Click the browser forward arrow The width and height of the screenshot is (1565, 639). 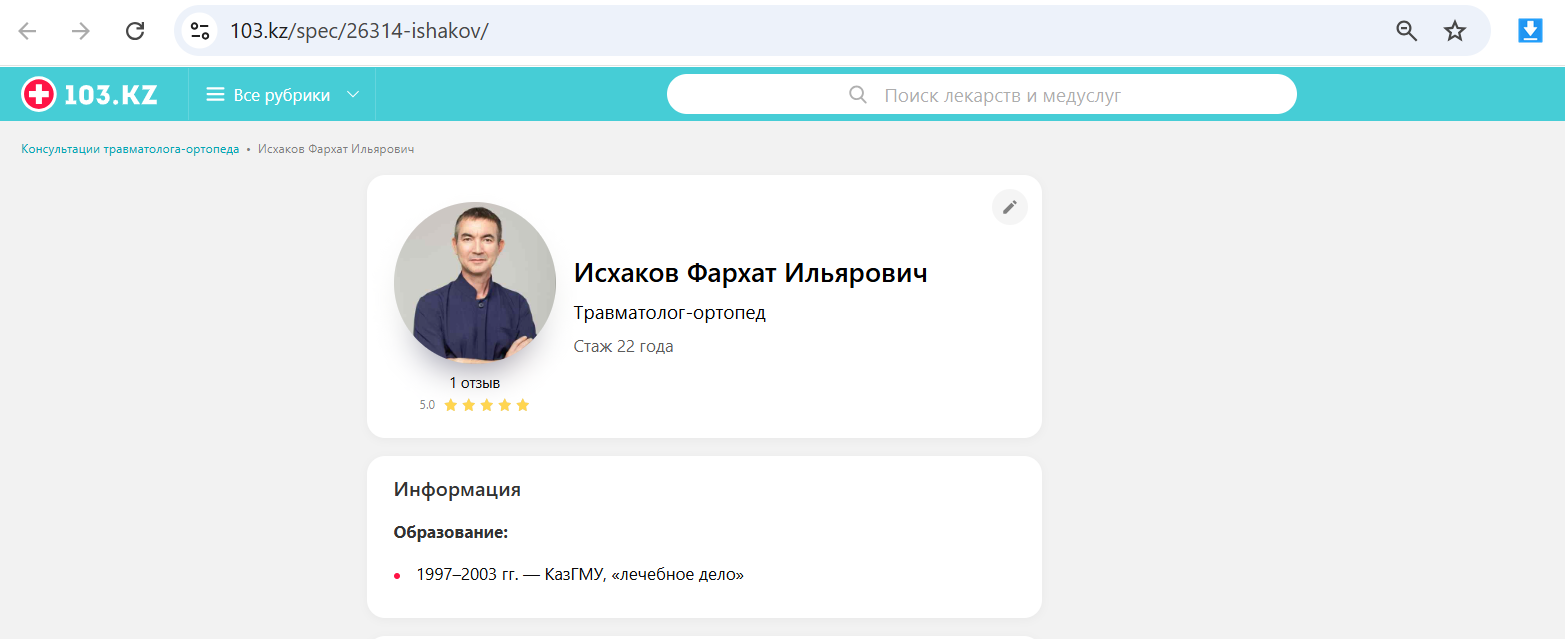(x=81, y=31)
